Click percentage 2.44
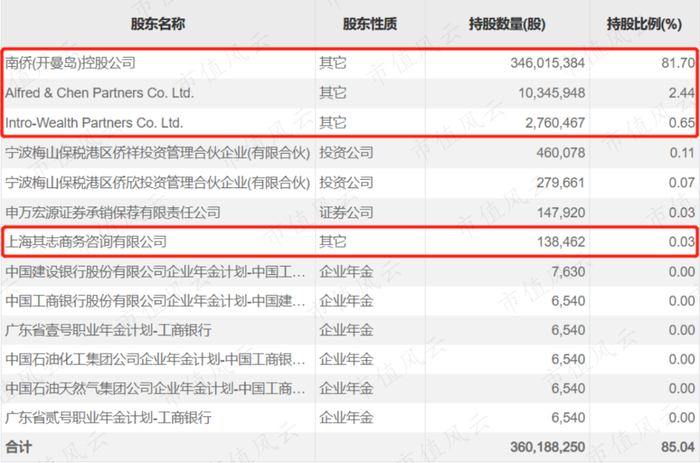 point(682,93)
